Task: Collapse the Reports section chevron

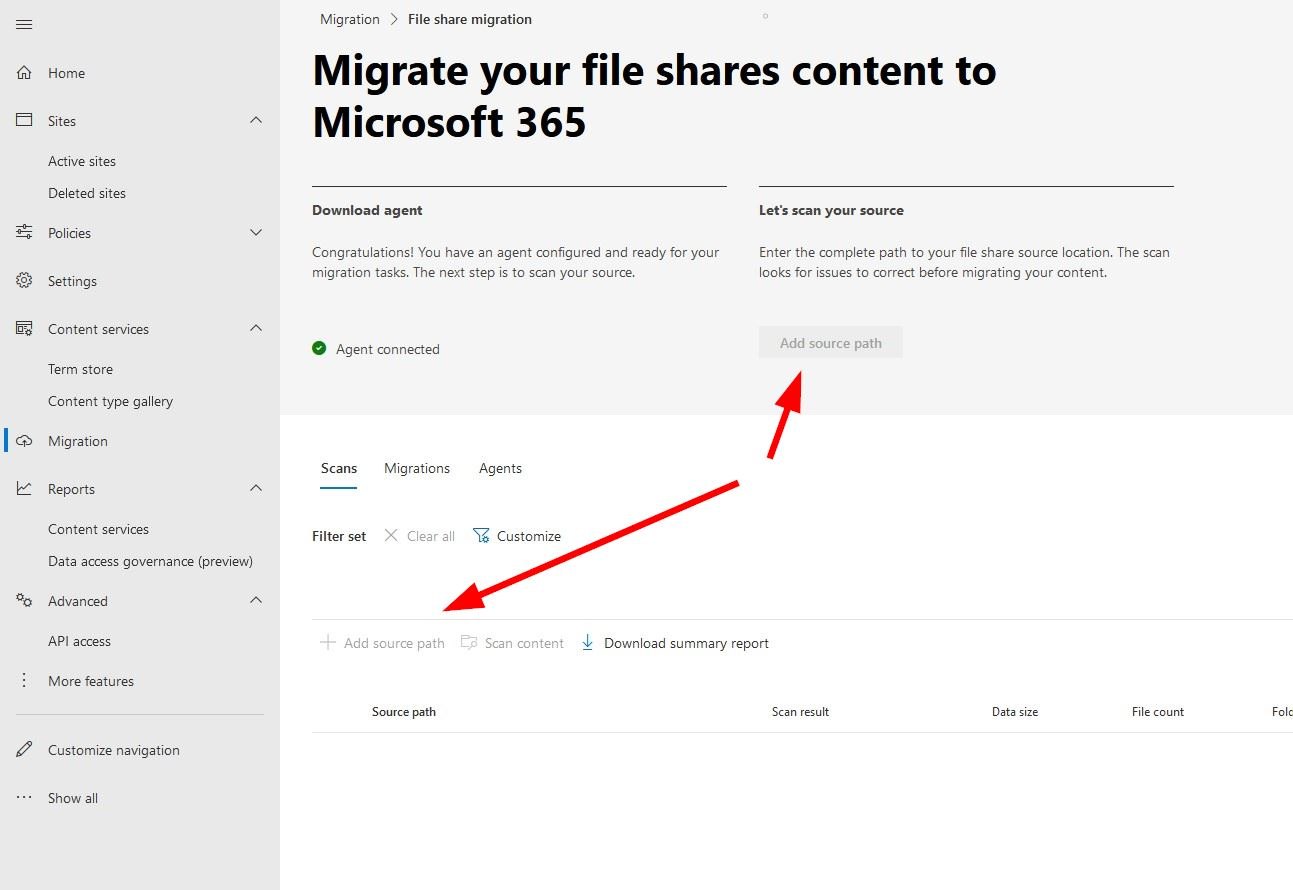Action: pyautogui.click(x=256, y=488)
